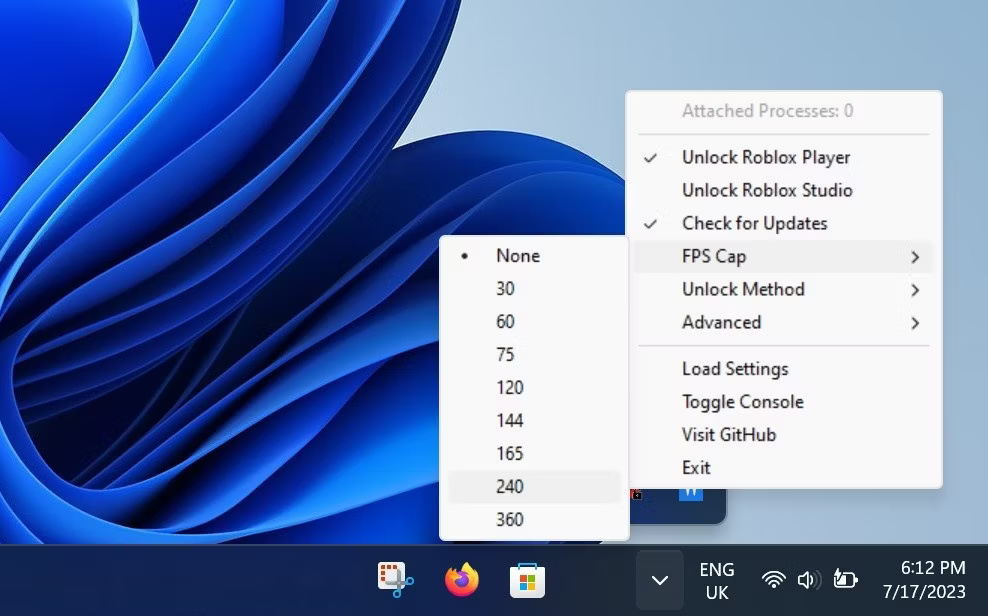Expand the hidden icons chevron on taskbar

(658, 579)
